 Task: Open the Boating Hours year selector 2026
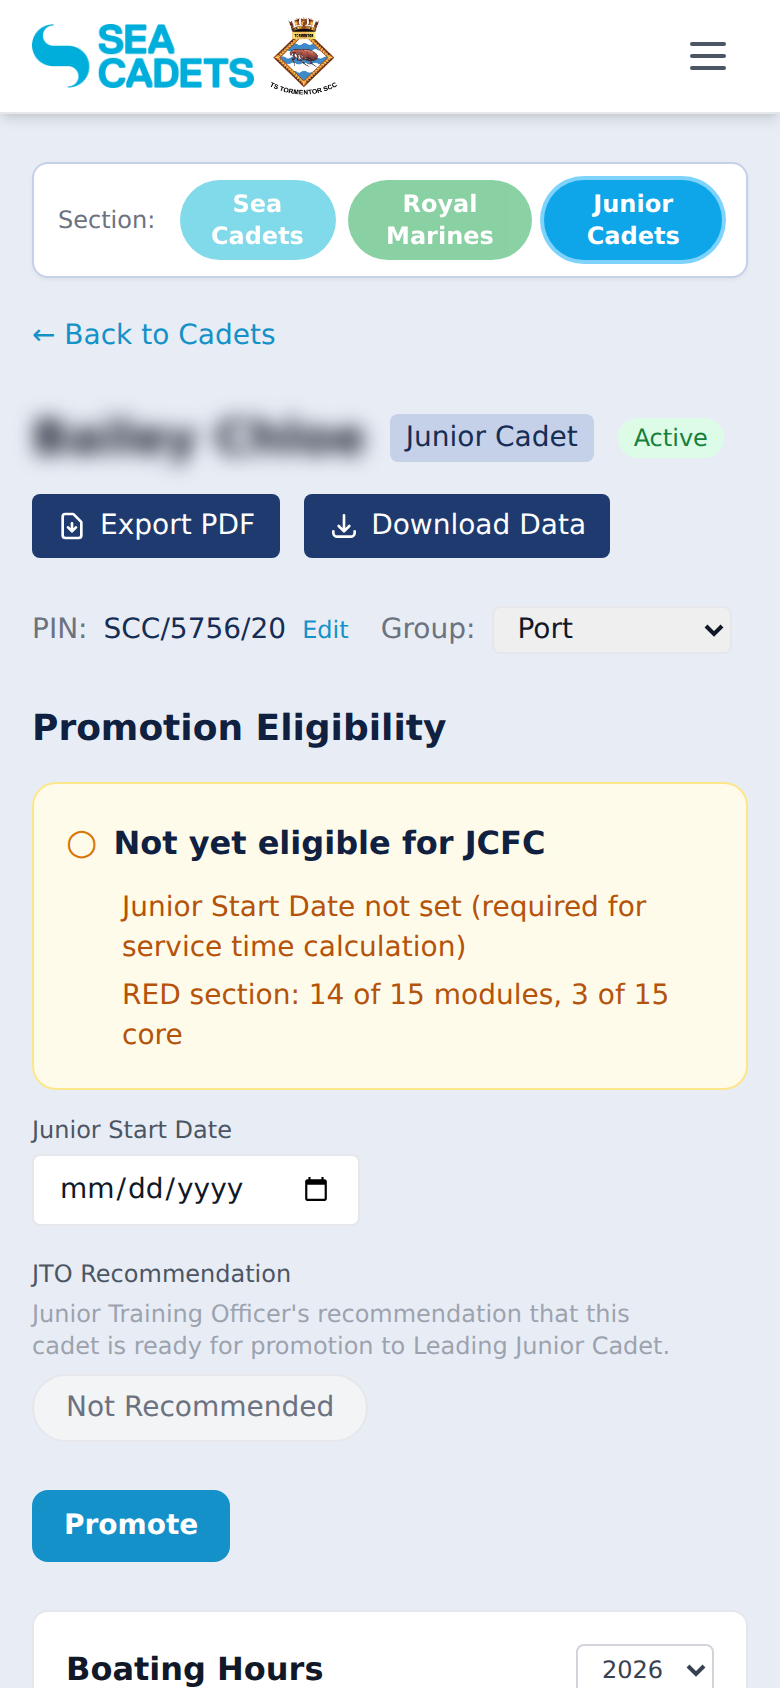point(645,1667)
